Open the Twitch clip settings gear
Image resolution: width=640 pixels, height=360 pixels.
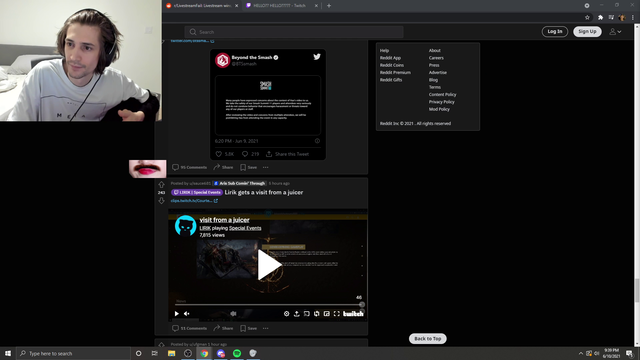pos(287,313)
